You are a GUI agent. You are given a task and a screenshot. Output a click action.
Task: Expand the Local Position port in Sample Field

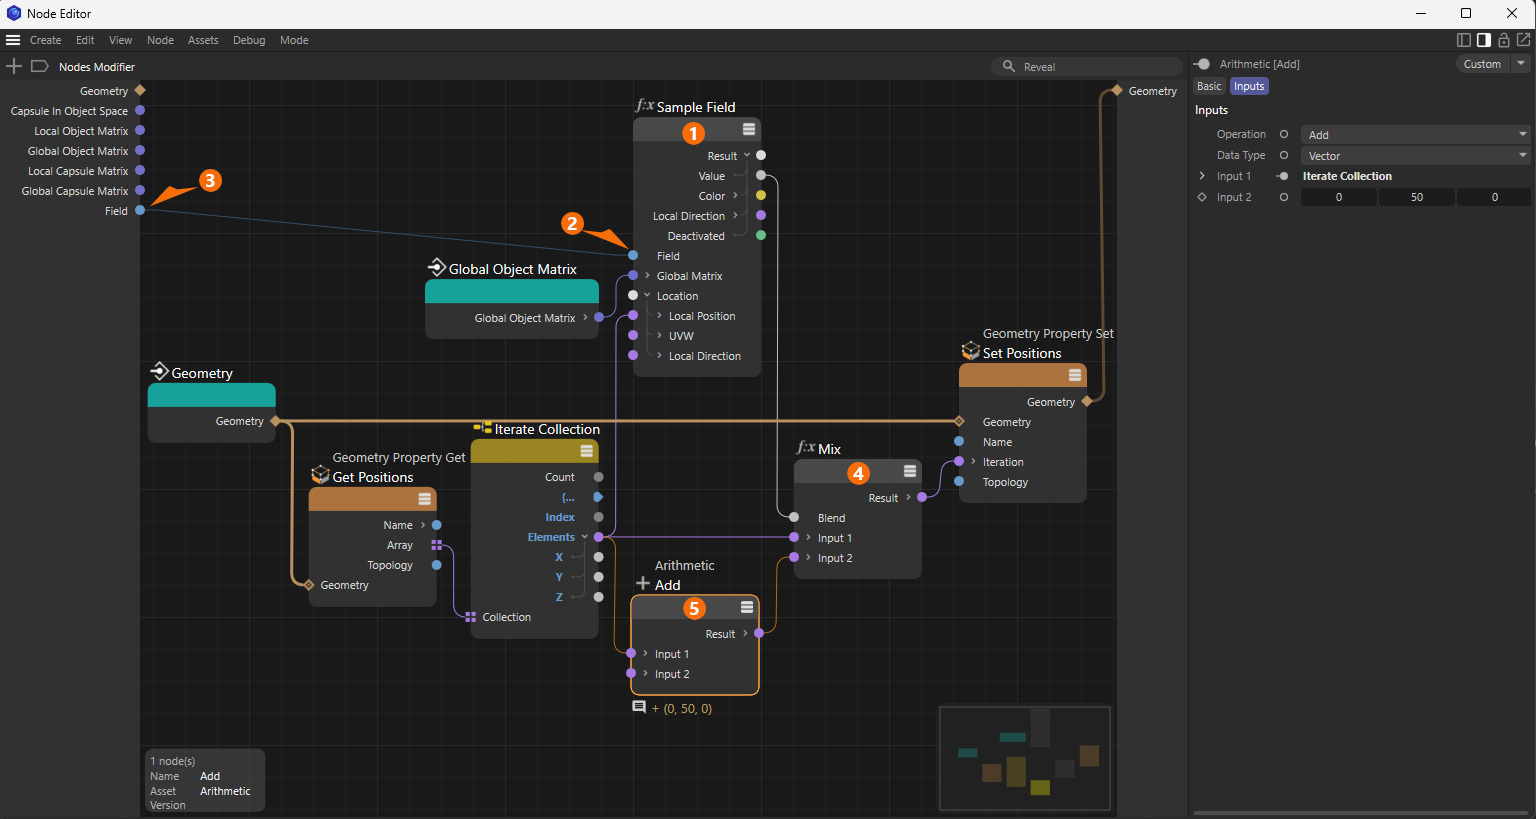pos(659,315)
